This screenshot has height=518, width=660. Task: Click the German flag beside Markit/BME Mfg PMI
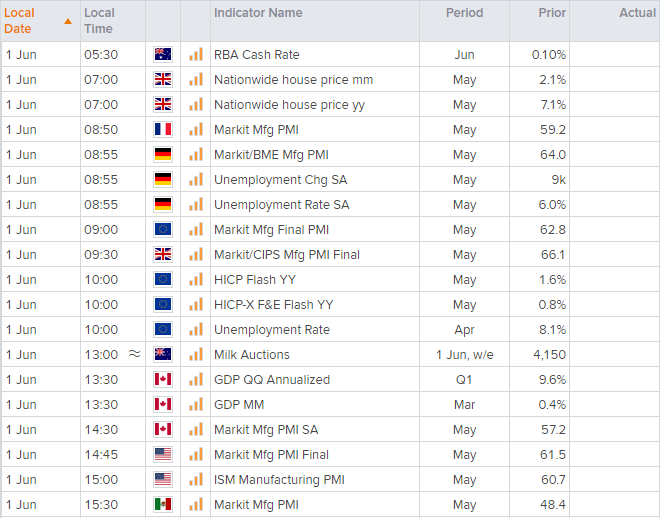pyautogui.click(x=163, y=155)
